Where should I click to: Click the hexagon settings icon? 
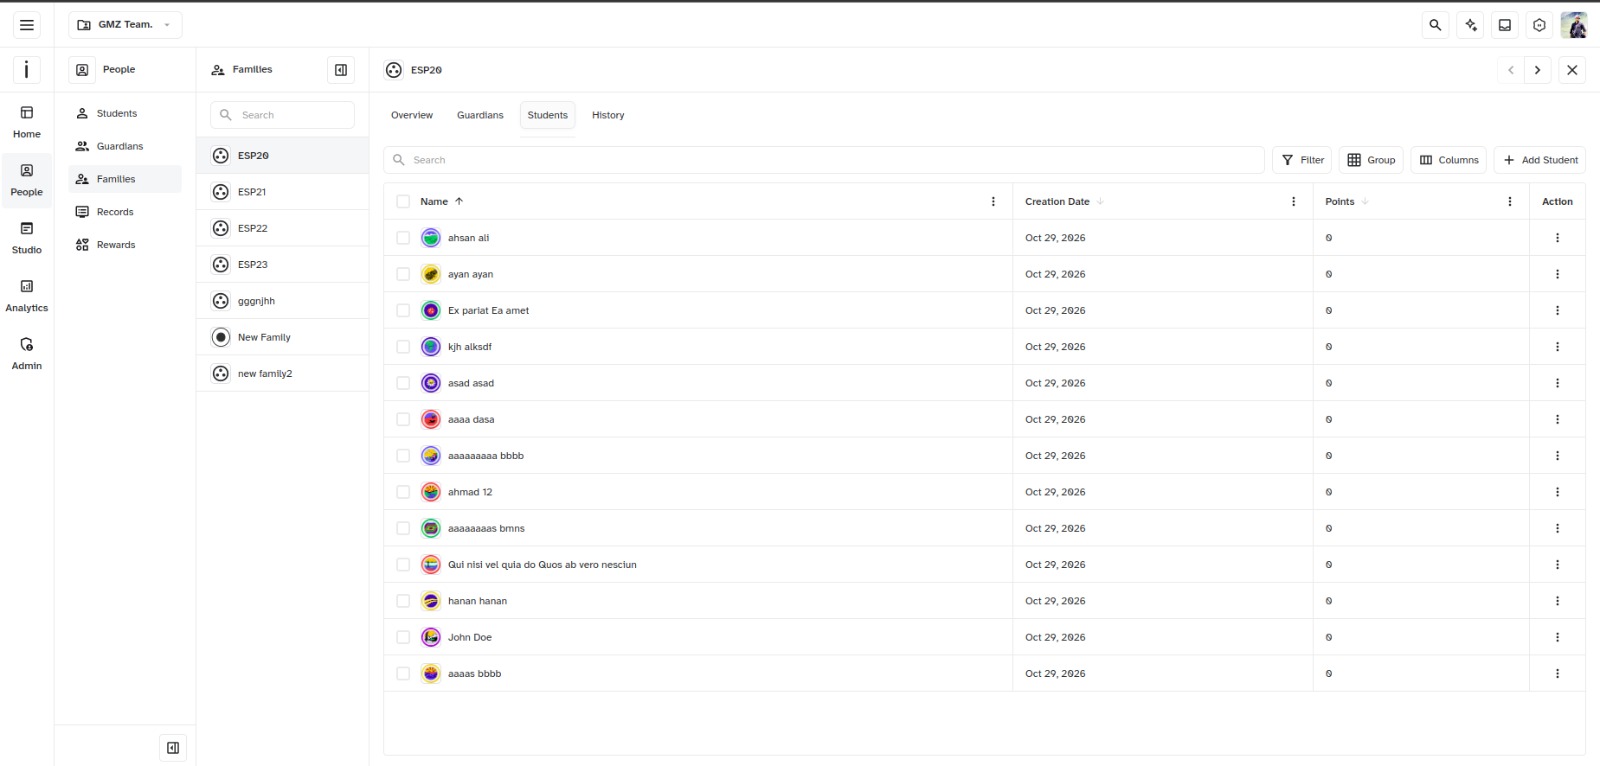[1540, 25]
